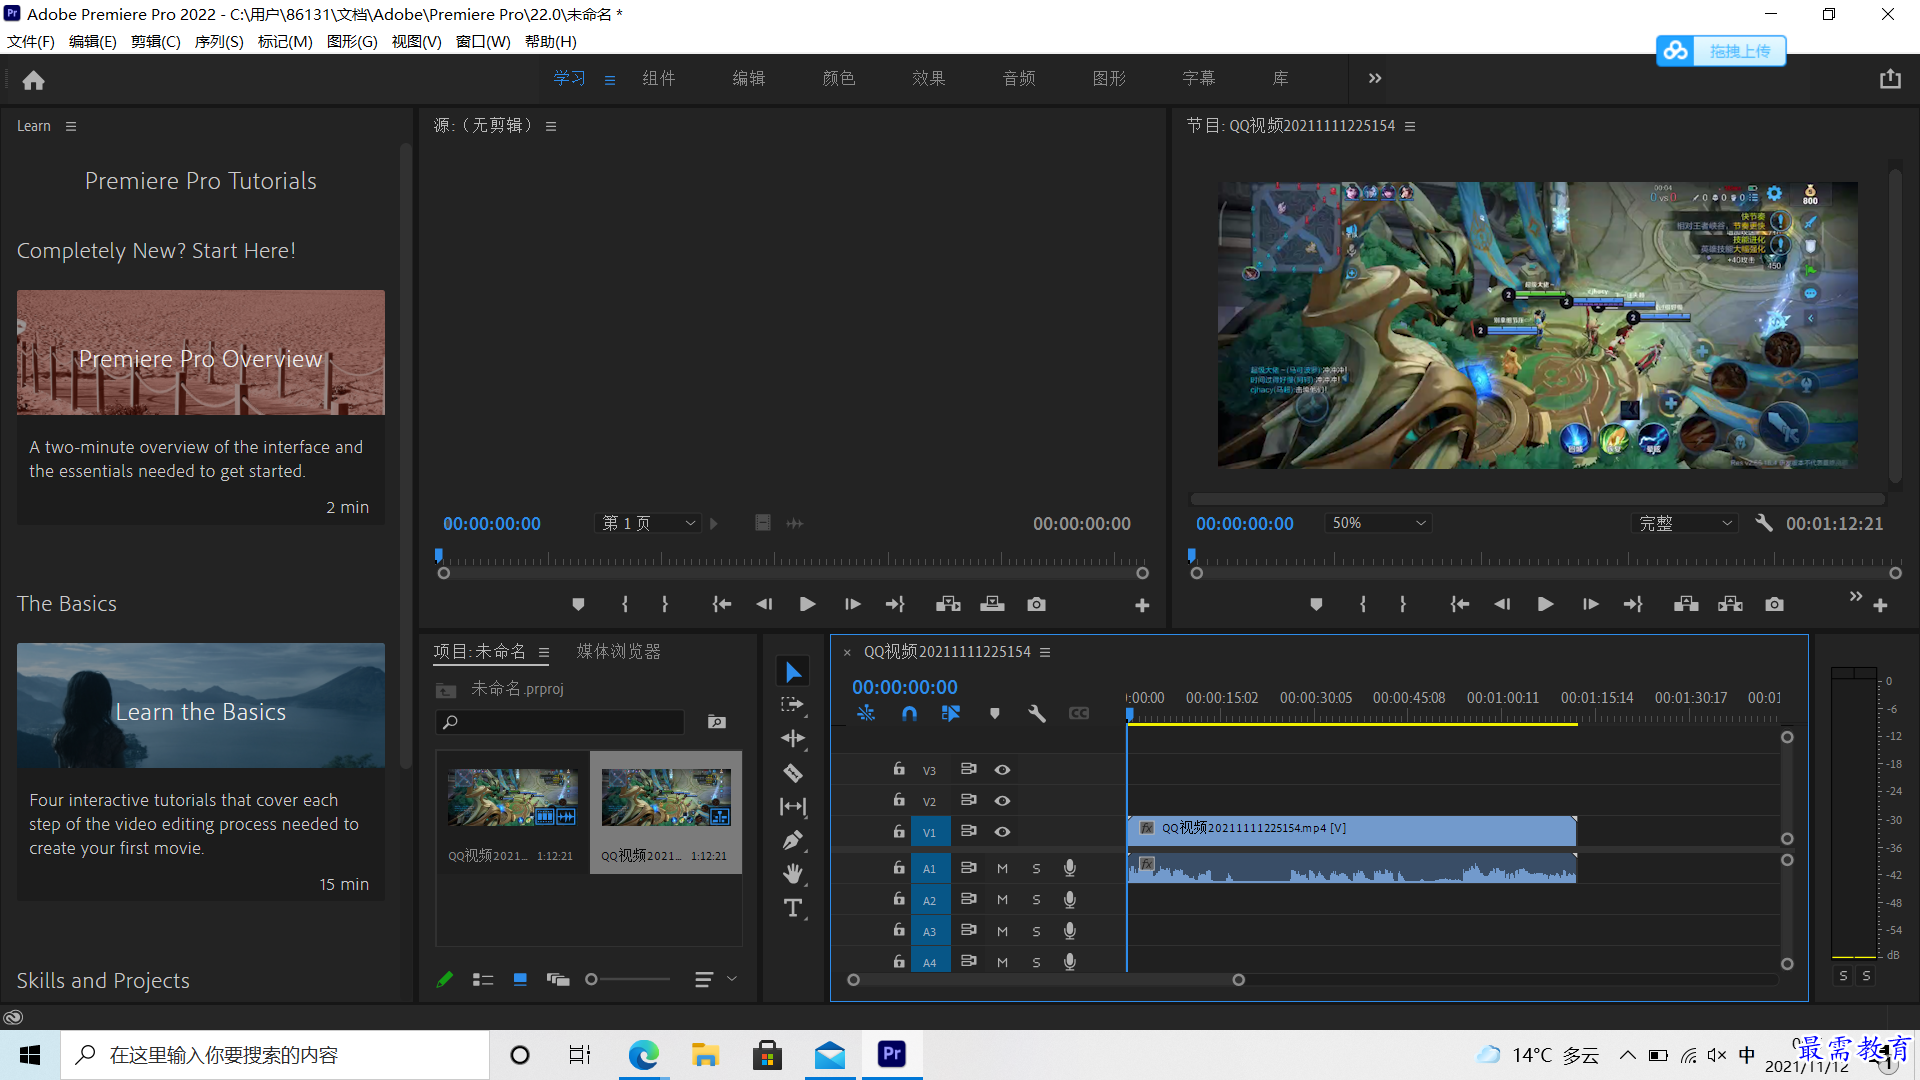This screenshot has height=1080, width=1920.
Task: Open the Learn panel menu
Action: 71,126
